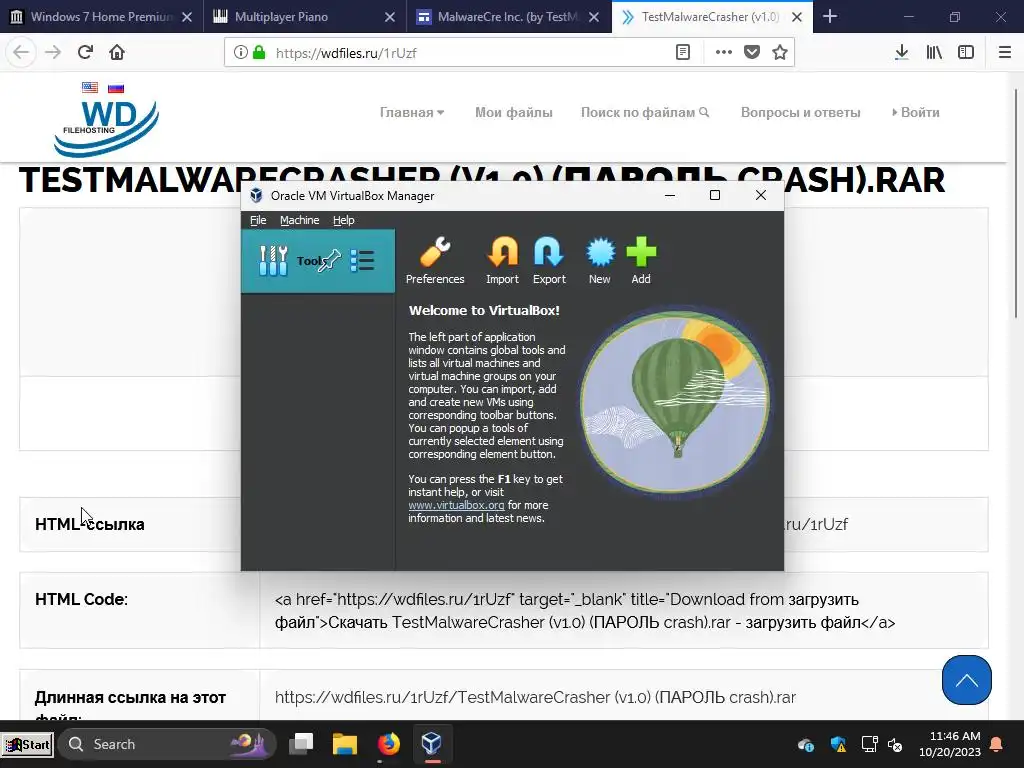Click the taskbar Search box
1024x768 pixels.
coord(167,744)
